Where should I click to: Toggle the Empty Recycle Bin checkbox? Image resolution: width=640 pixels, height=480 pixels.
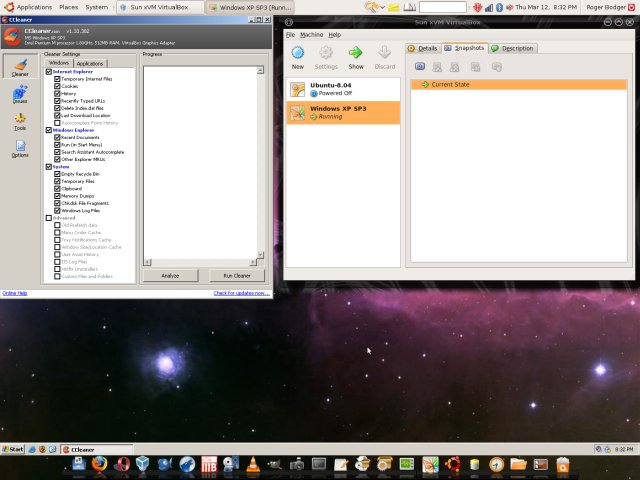point(57,174)
